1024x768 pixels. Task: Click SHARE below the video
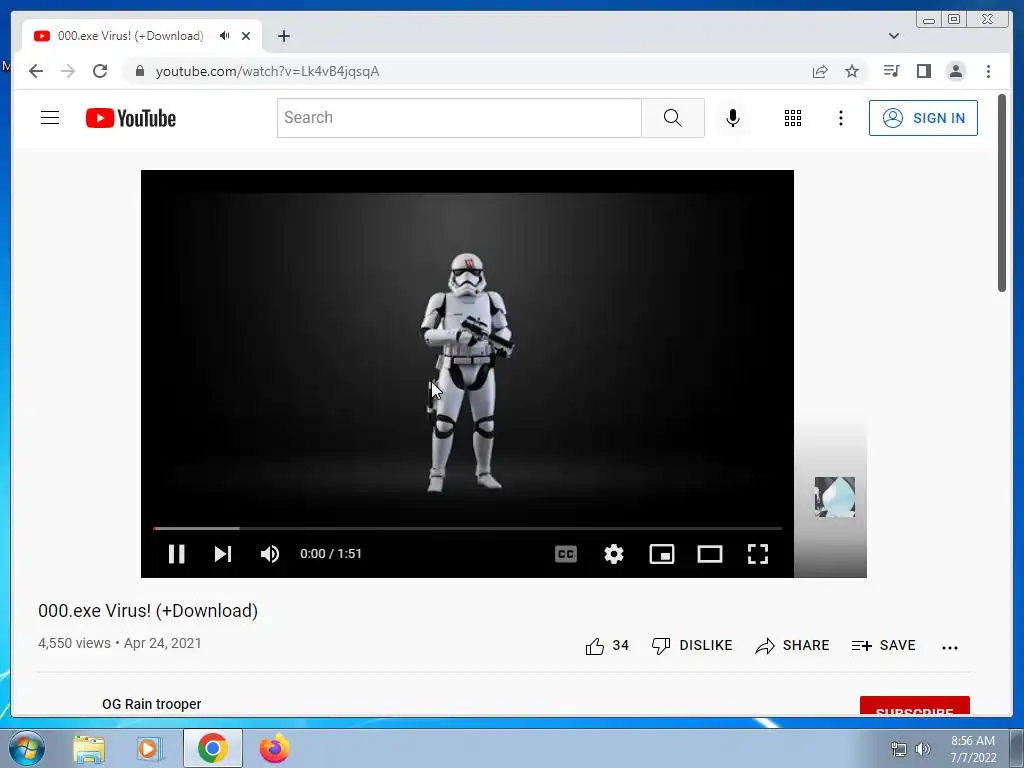pyautogui.click(x=792, y=646)
